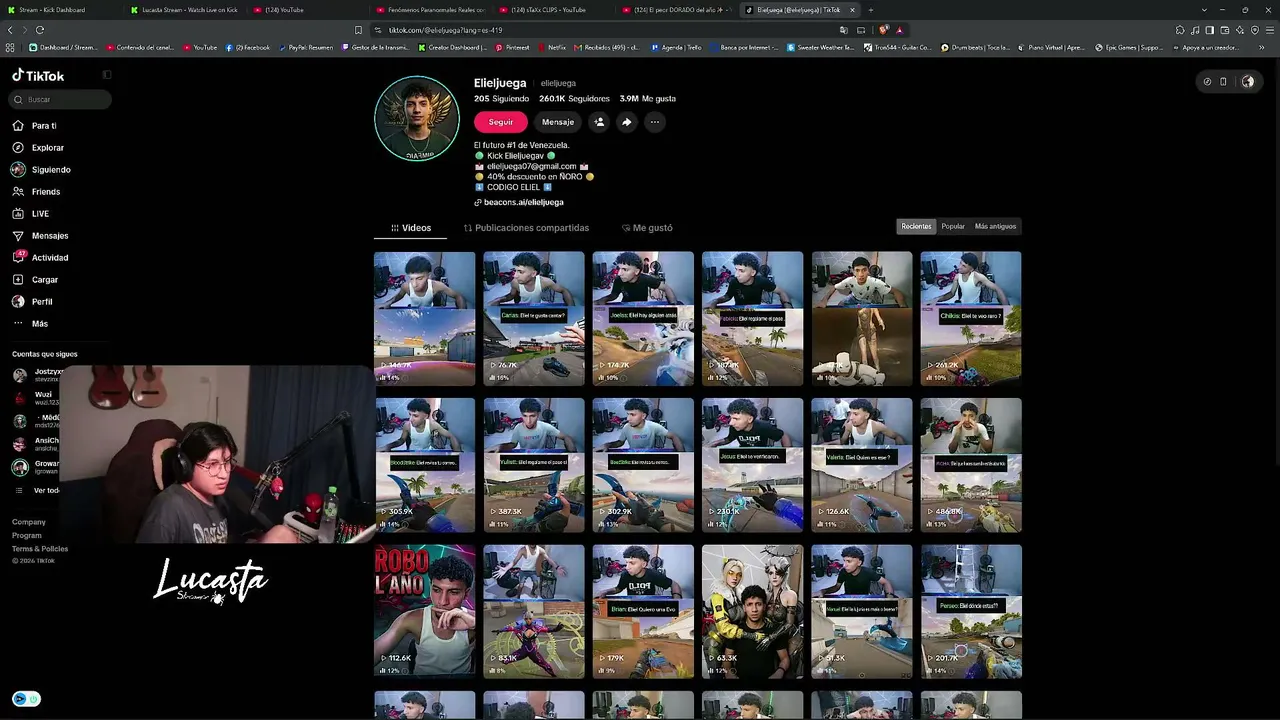
Task: Share the Elieljuega profile
Action: coord(626,122)
